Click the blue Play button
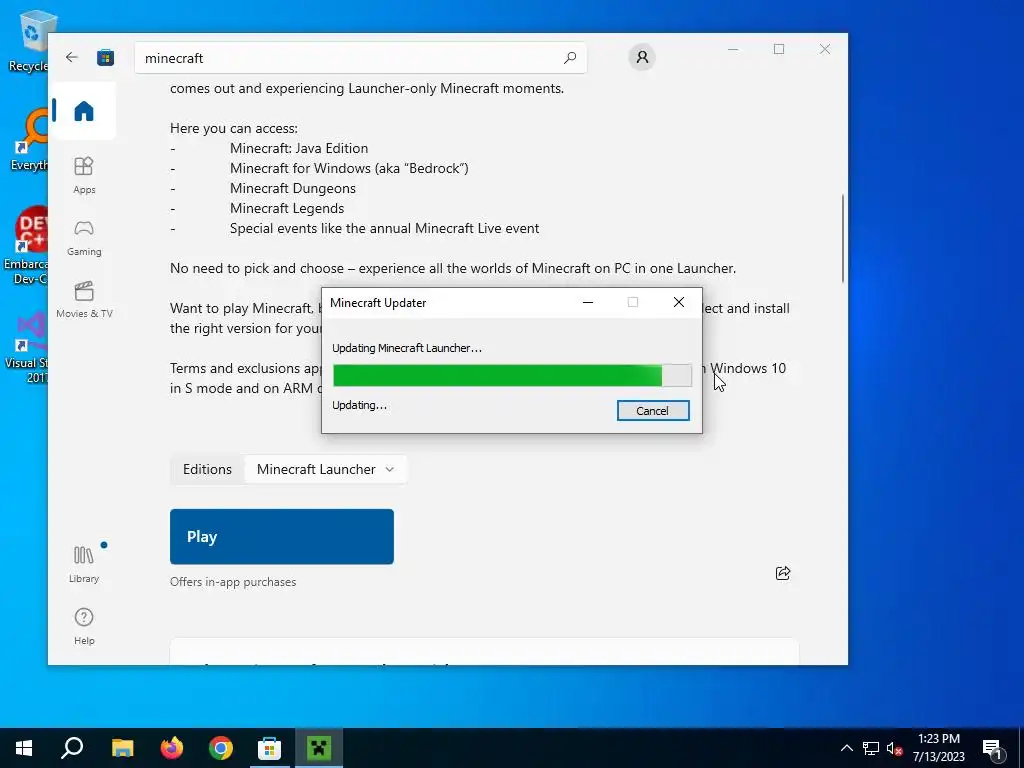 (x=281, y=536)
